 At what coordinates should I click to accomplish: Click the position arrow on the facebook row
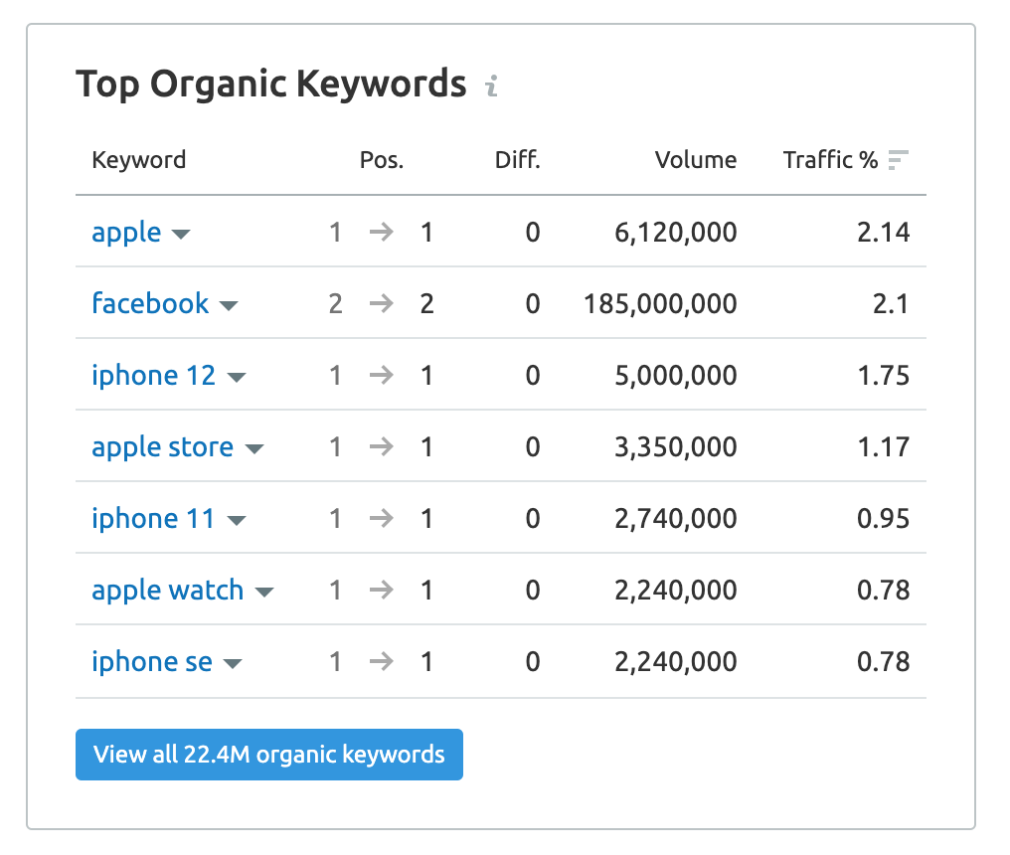tap(381, 303)
